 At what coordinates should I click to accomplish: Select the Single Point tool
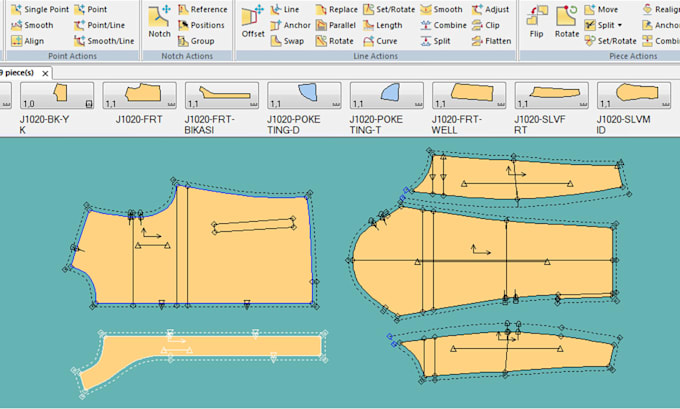[40, 9]
